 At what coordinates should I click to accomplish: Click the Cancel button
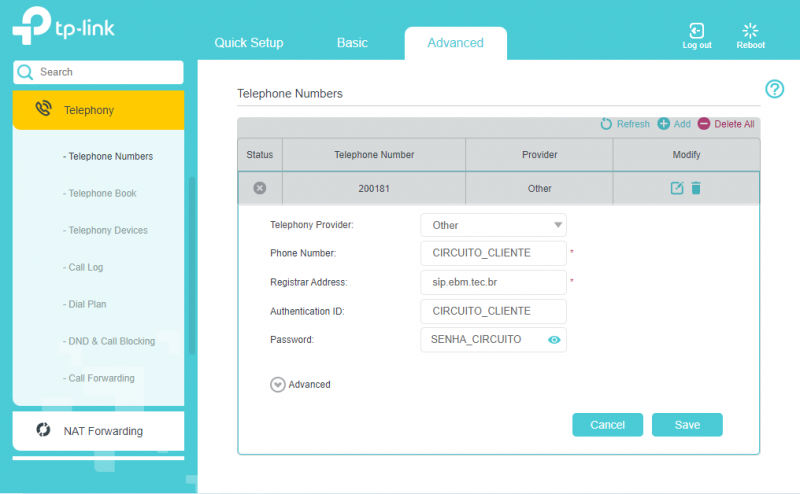(607, 425)
